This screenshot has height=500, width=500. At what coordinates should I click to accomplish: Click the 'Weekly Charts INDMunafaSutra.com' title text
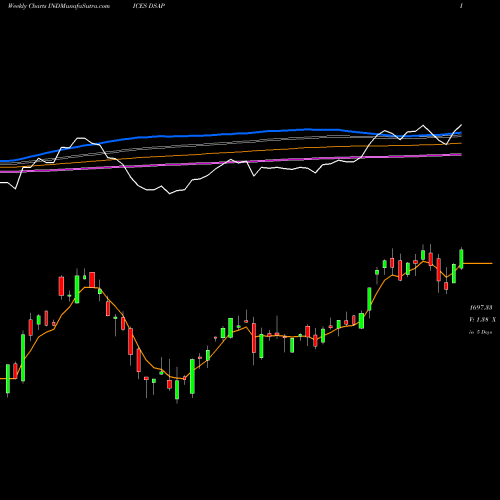(x=59, y=6)
